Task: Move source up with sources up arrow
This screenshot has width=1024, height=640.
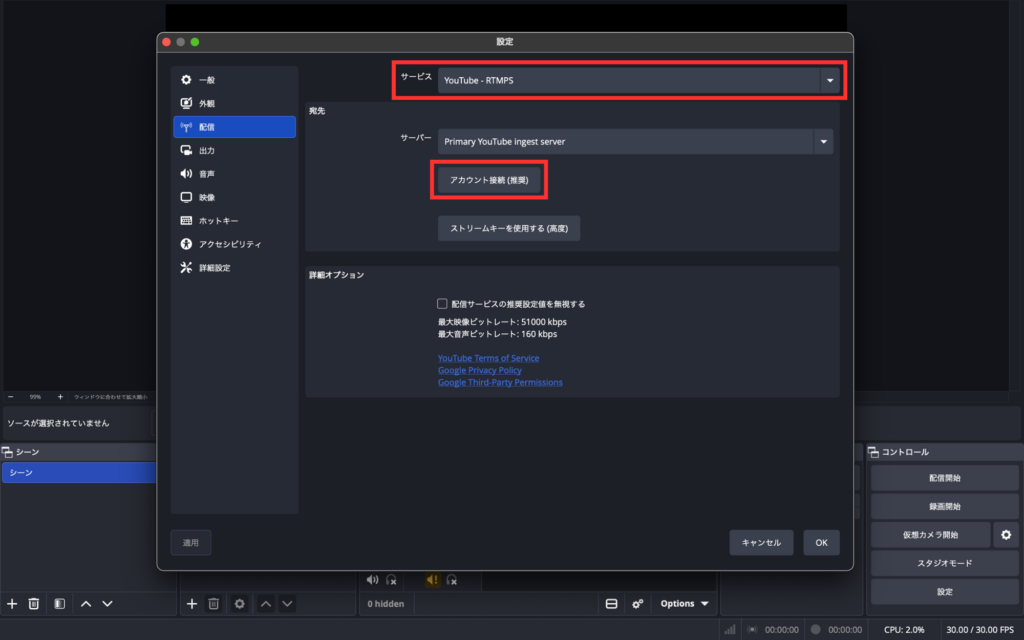Action: (x=265, y=604)
